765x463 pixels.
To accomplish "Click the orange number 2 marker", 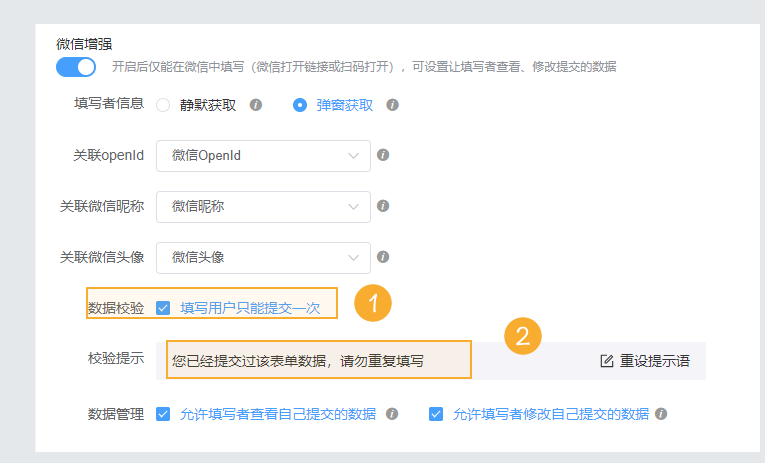I will (x=521, y=336).
